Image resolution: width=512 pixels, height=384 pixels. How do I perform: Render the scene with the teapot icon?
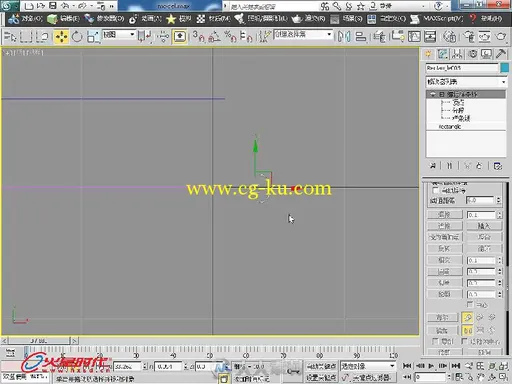coord(501,37)
